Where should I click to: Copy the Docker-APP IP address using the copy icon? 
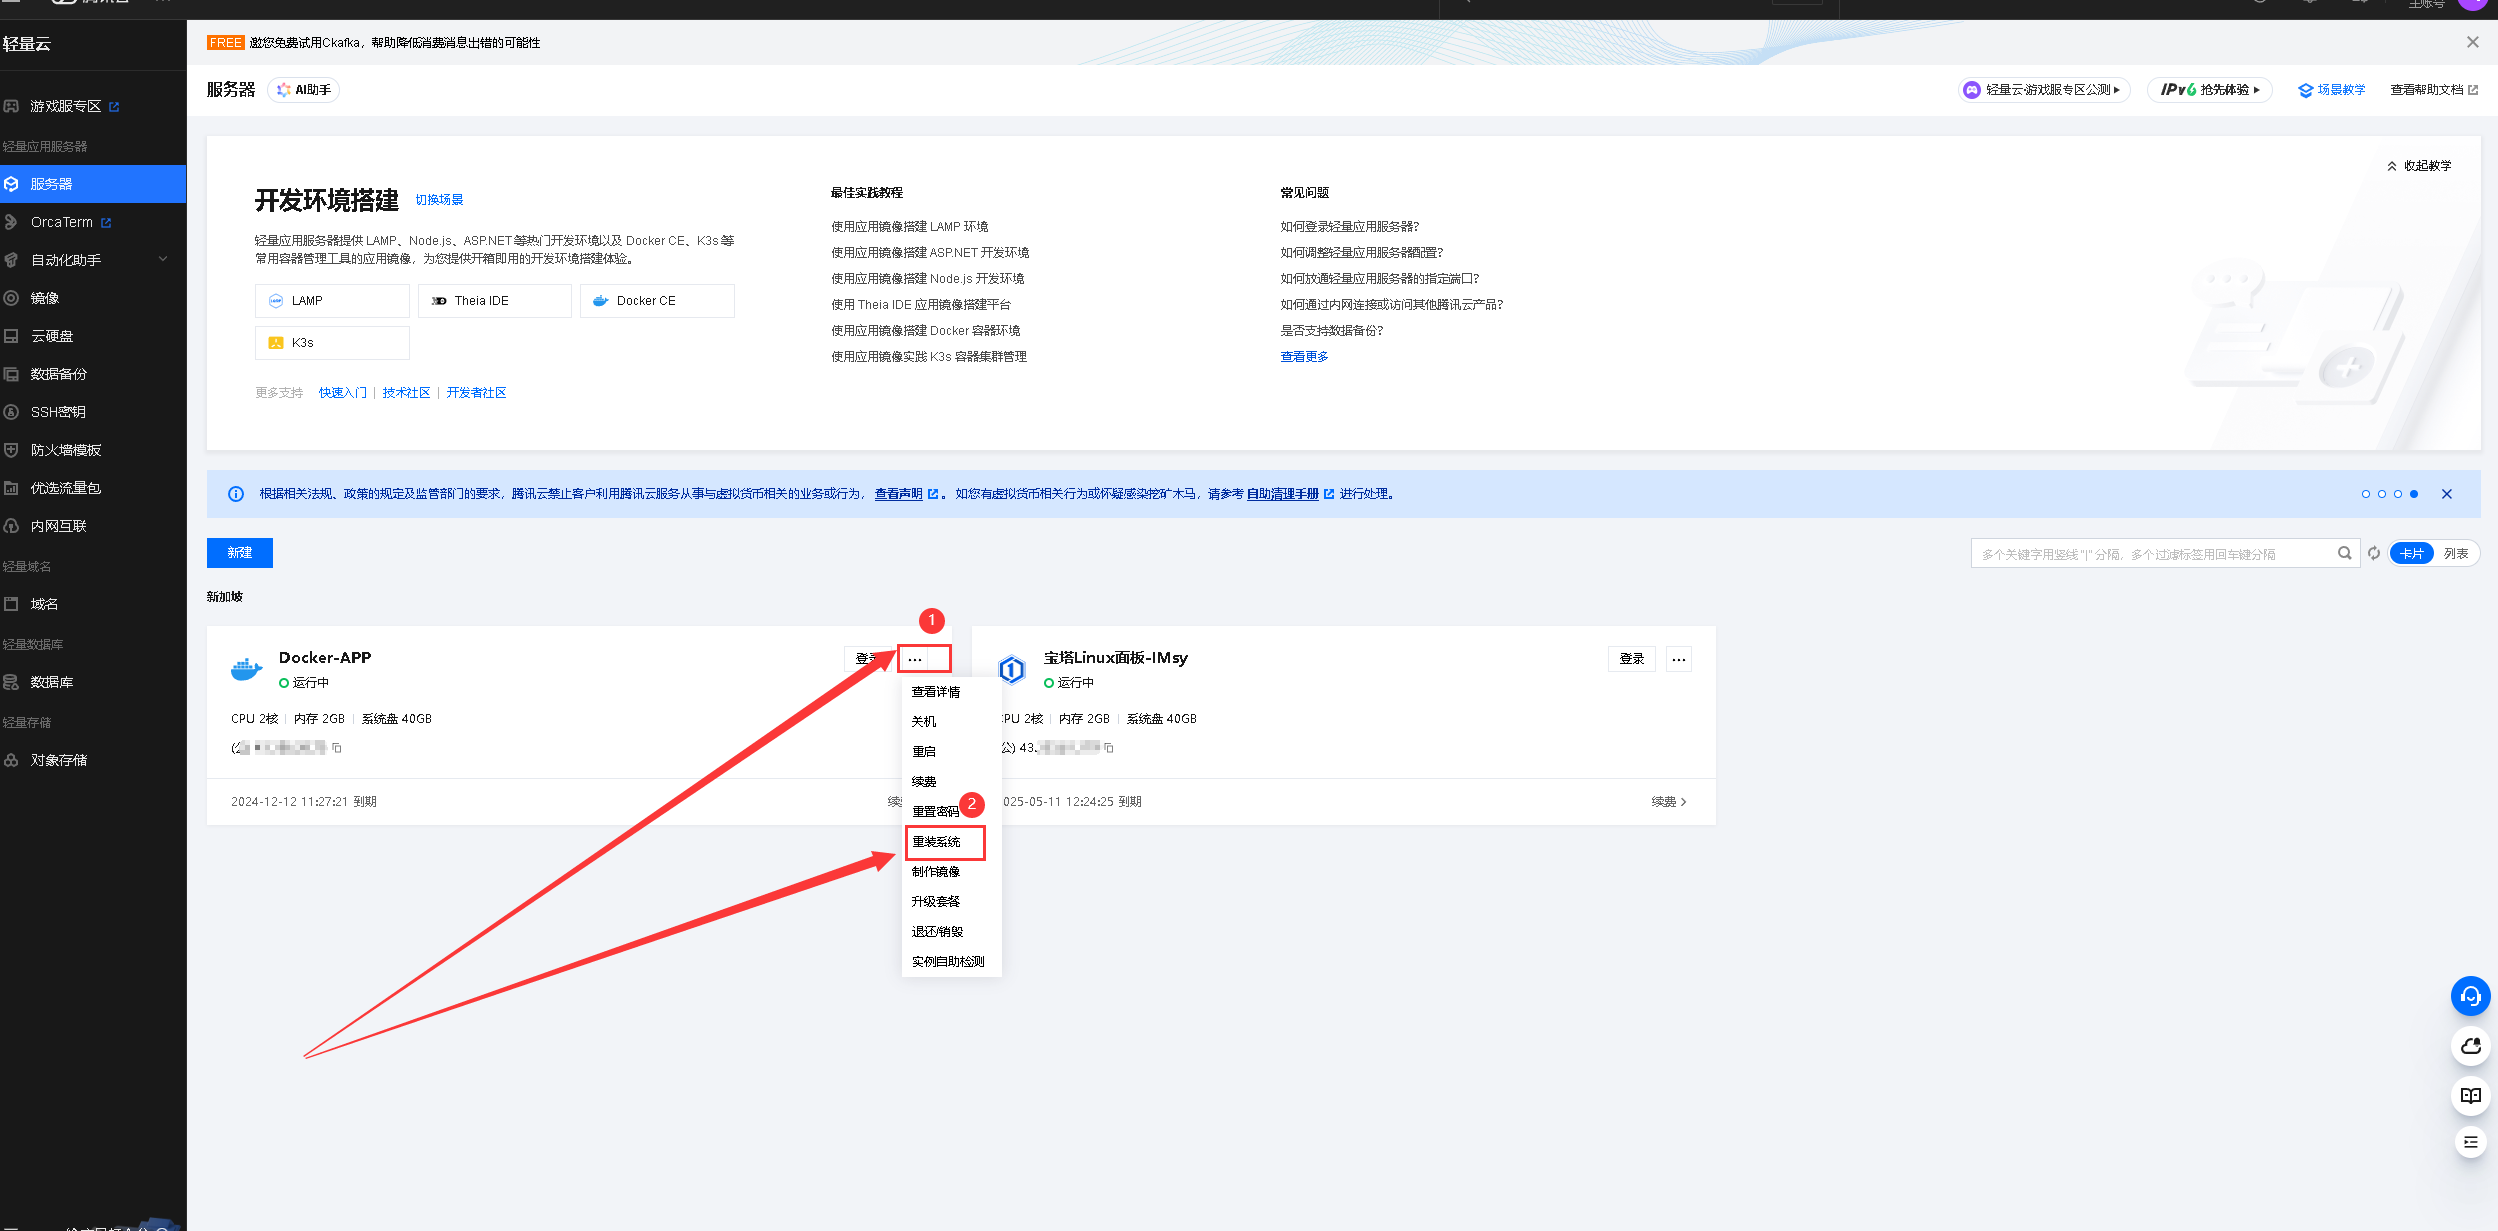337,748
